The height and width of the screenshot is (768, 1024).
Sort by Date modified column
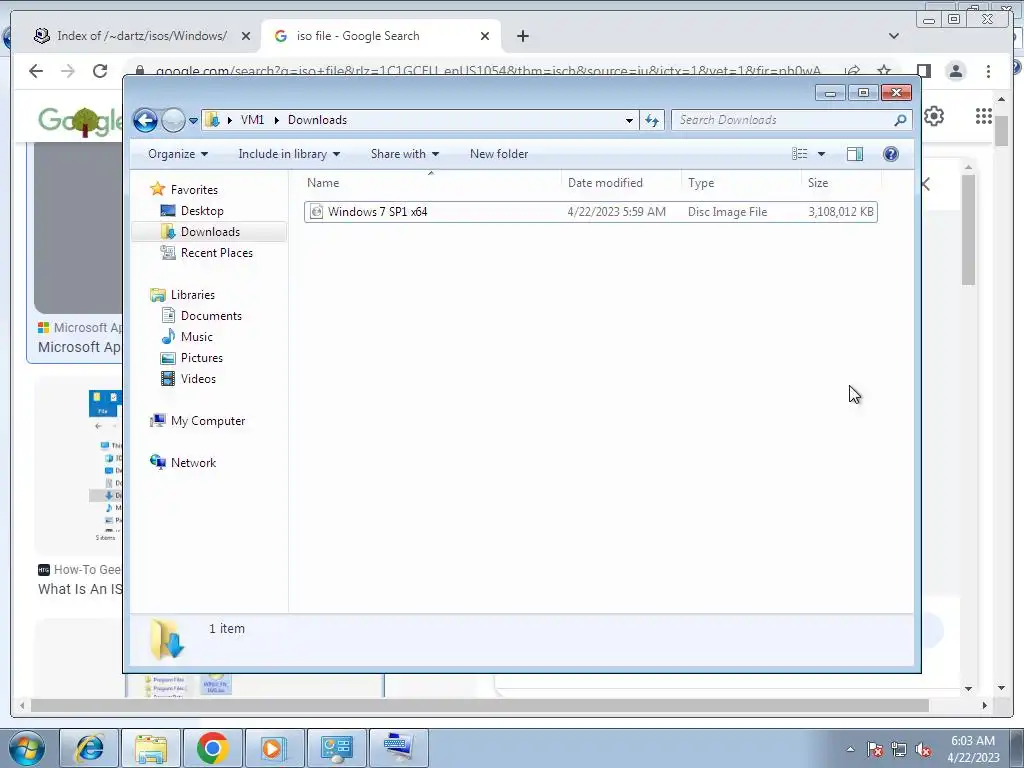tap(621, 183)
